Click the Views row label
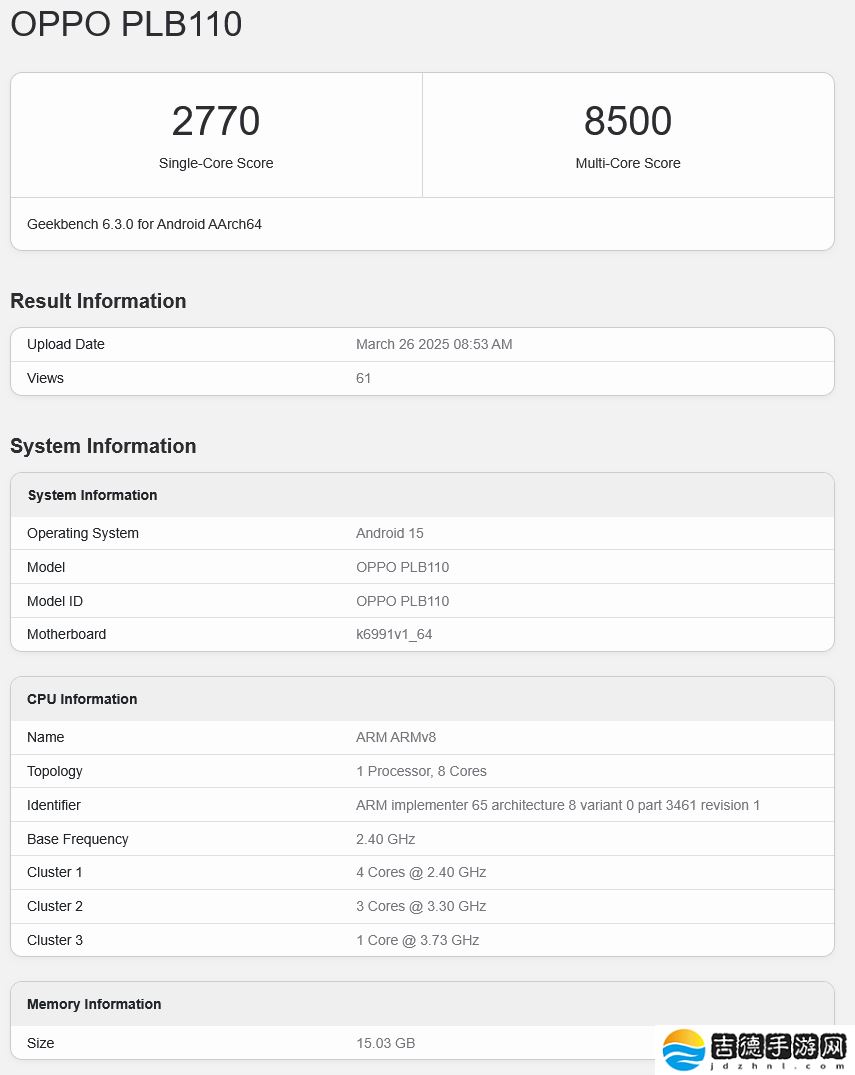This screenshot has height=1075, width=855. coord(45,378)
